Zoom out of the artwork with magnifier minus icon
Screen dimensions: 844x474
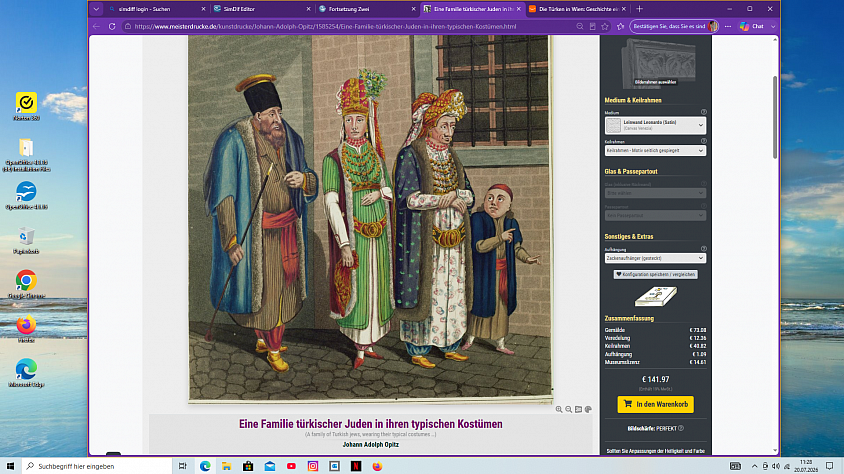click(x=568, y=409)
